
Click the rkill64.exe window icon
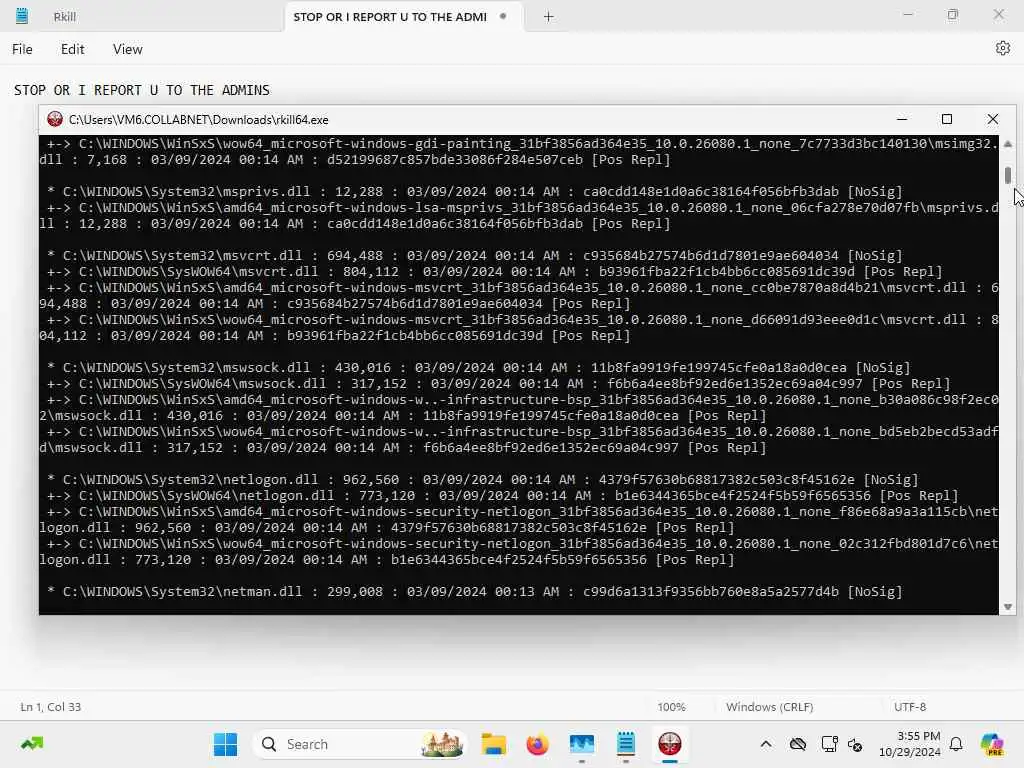click(x=55, y=119)
